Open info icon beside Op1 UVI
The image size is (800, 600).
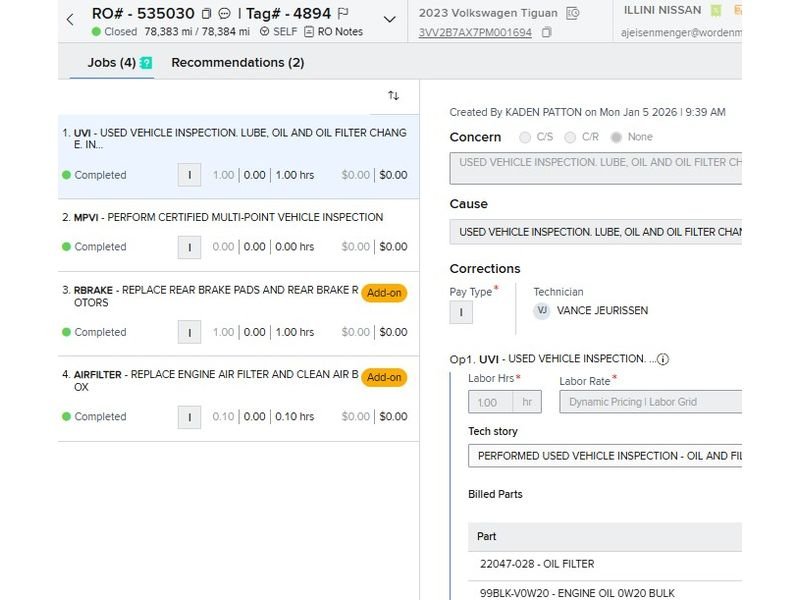coord(663,359)
